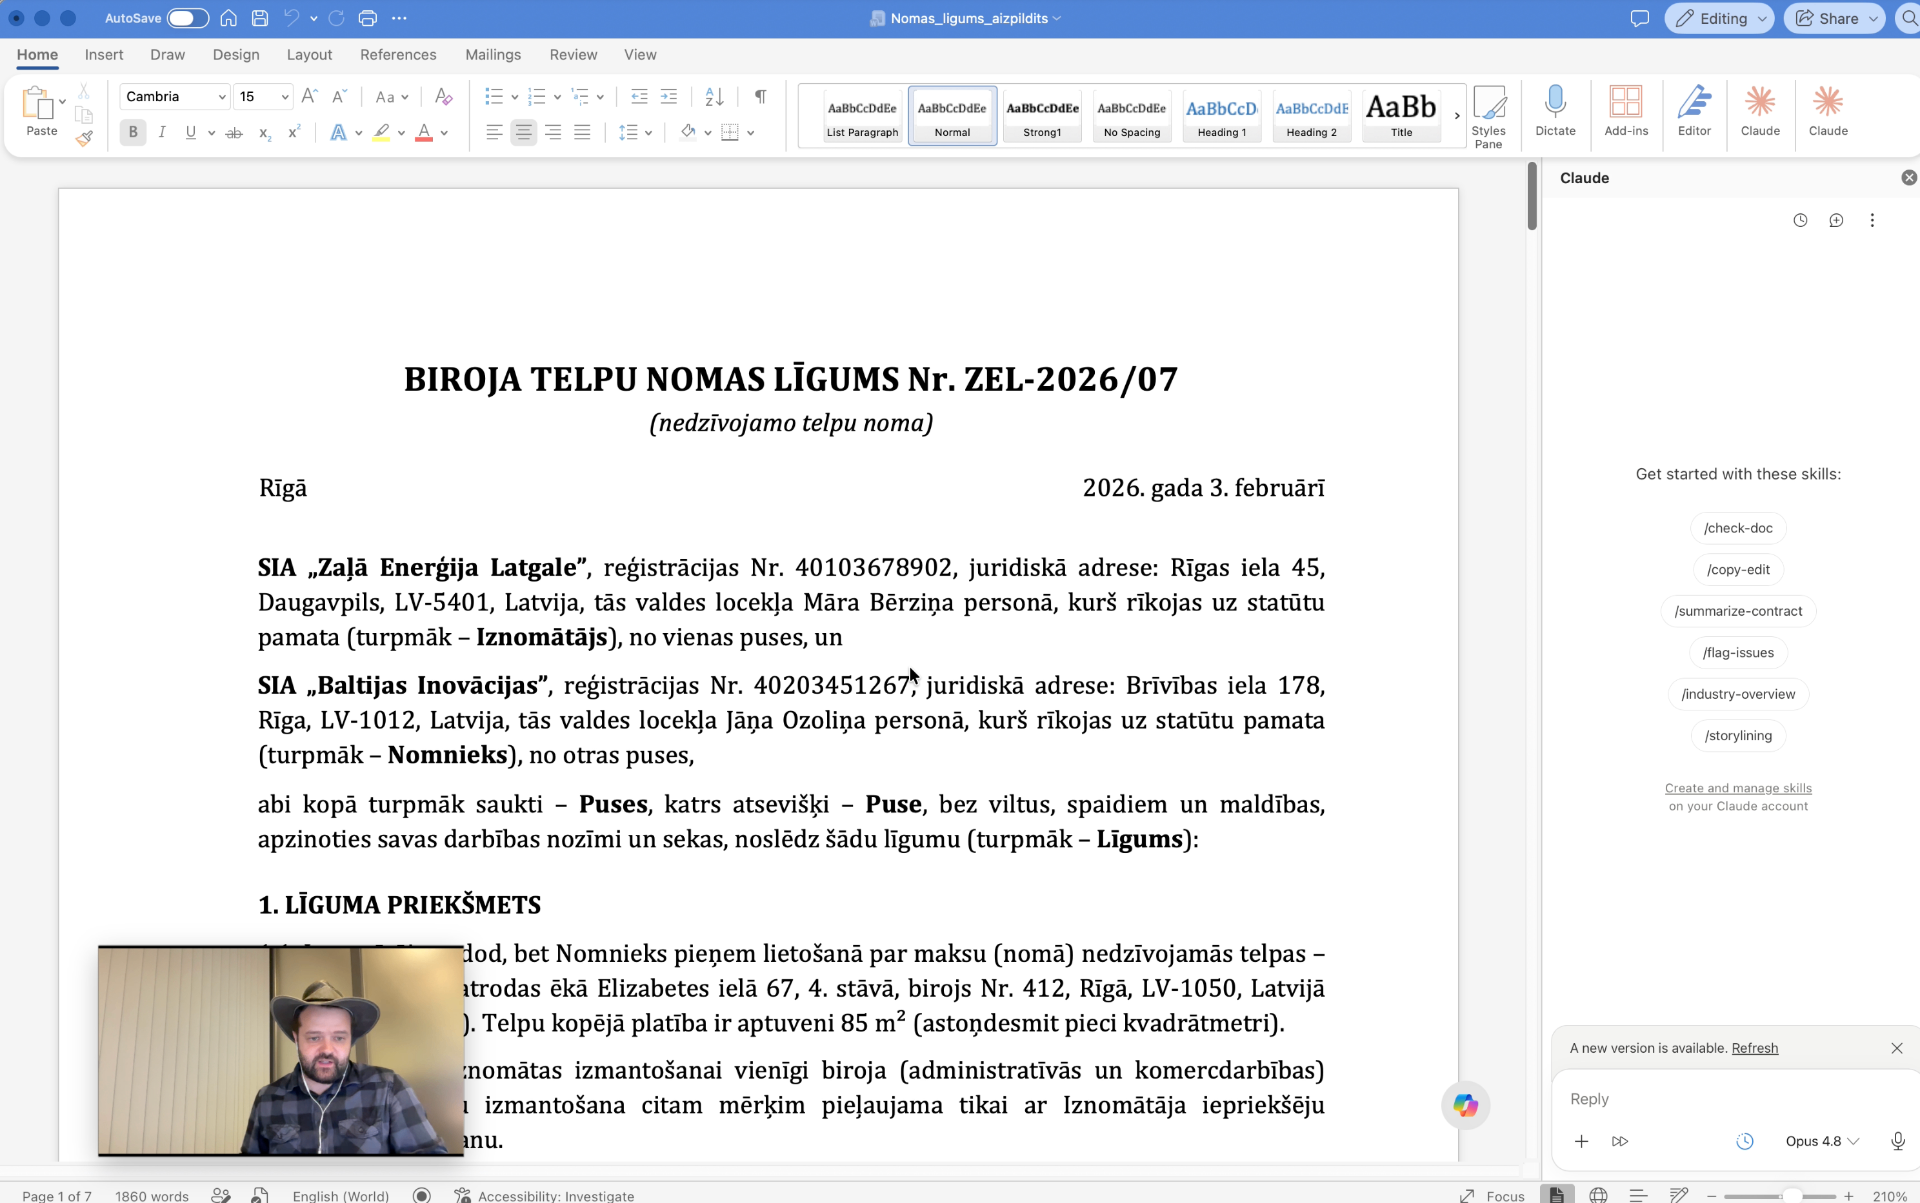The image size is (1920, 1203).
Task: Click the Format Painter brush icon
Action: point(84,138)
